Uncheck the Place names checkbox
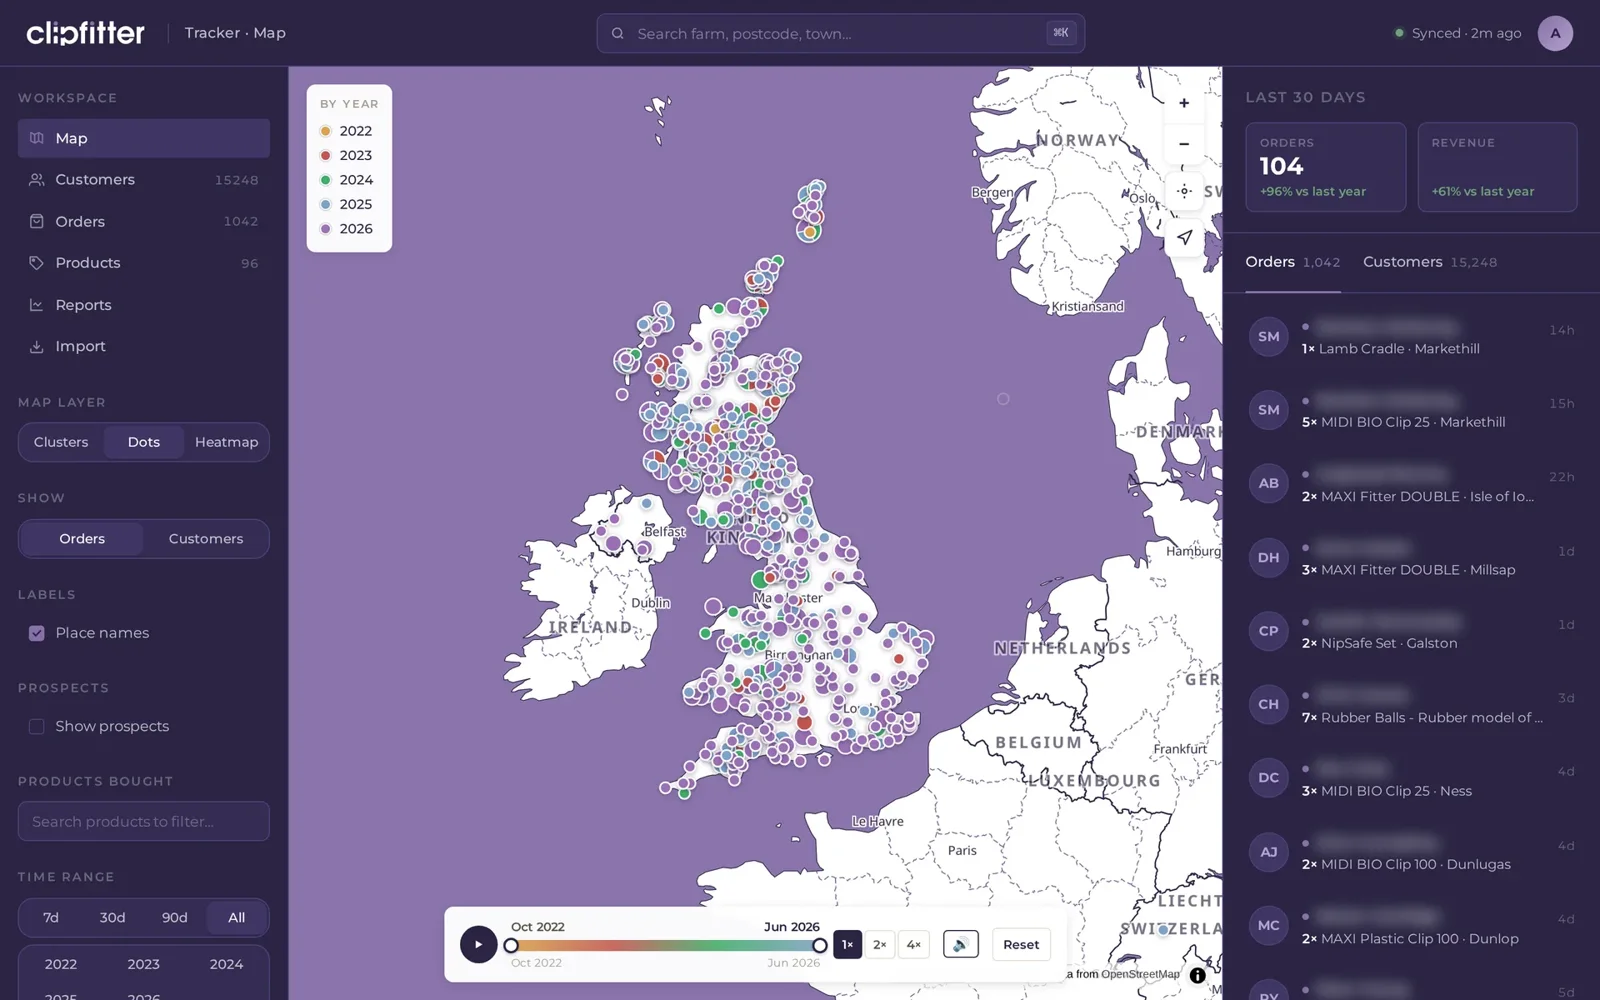Screen dimensions: 1600x1000 [x=37, y=633]
